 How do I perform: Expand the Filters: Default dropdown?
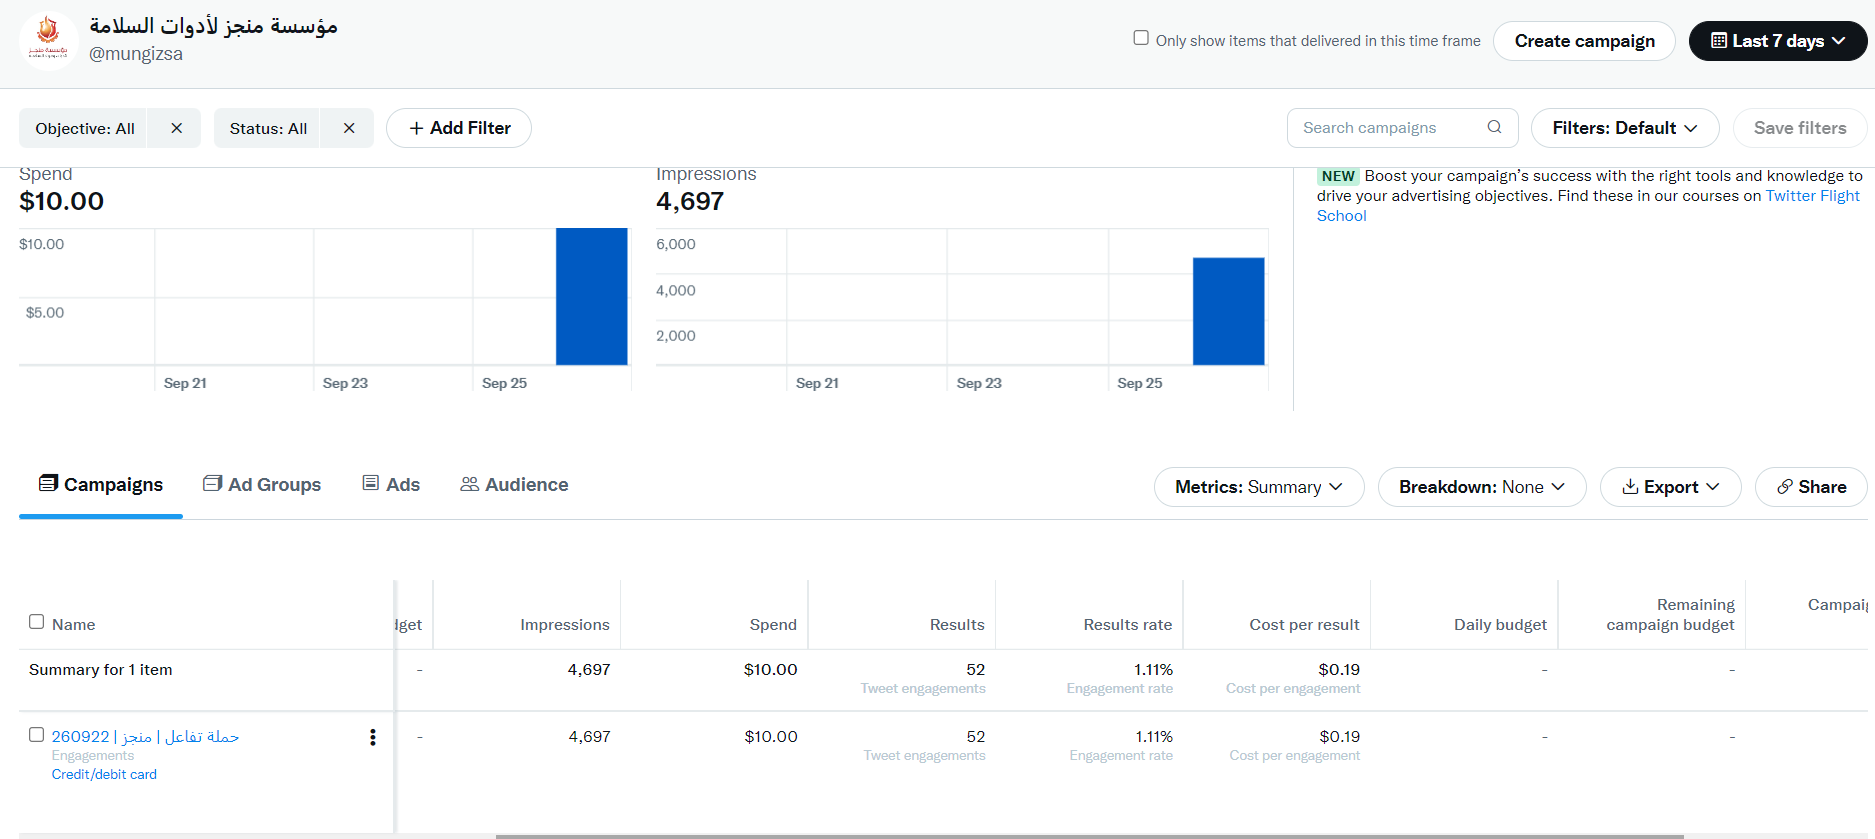click(x=1624, y=128)
